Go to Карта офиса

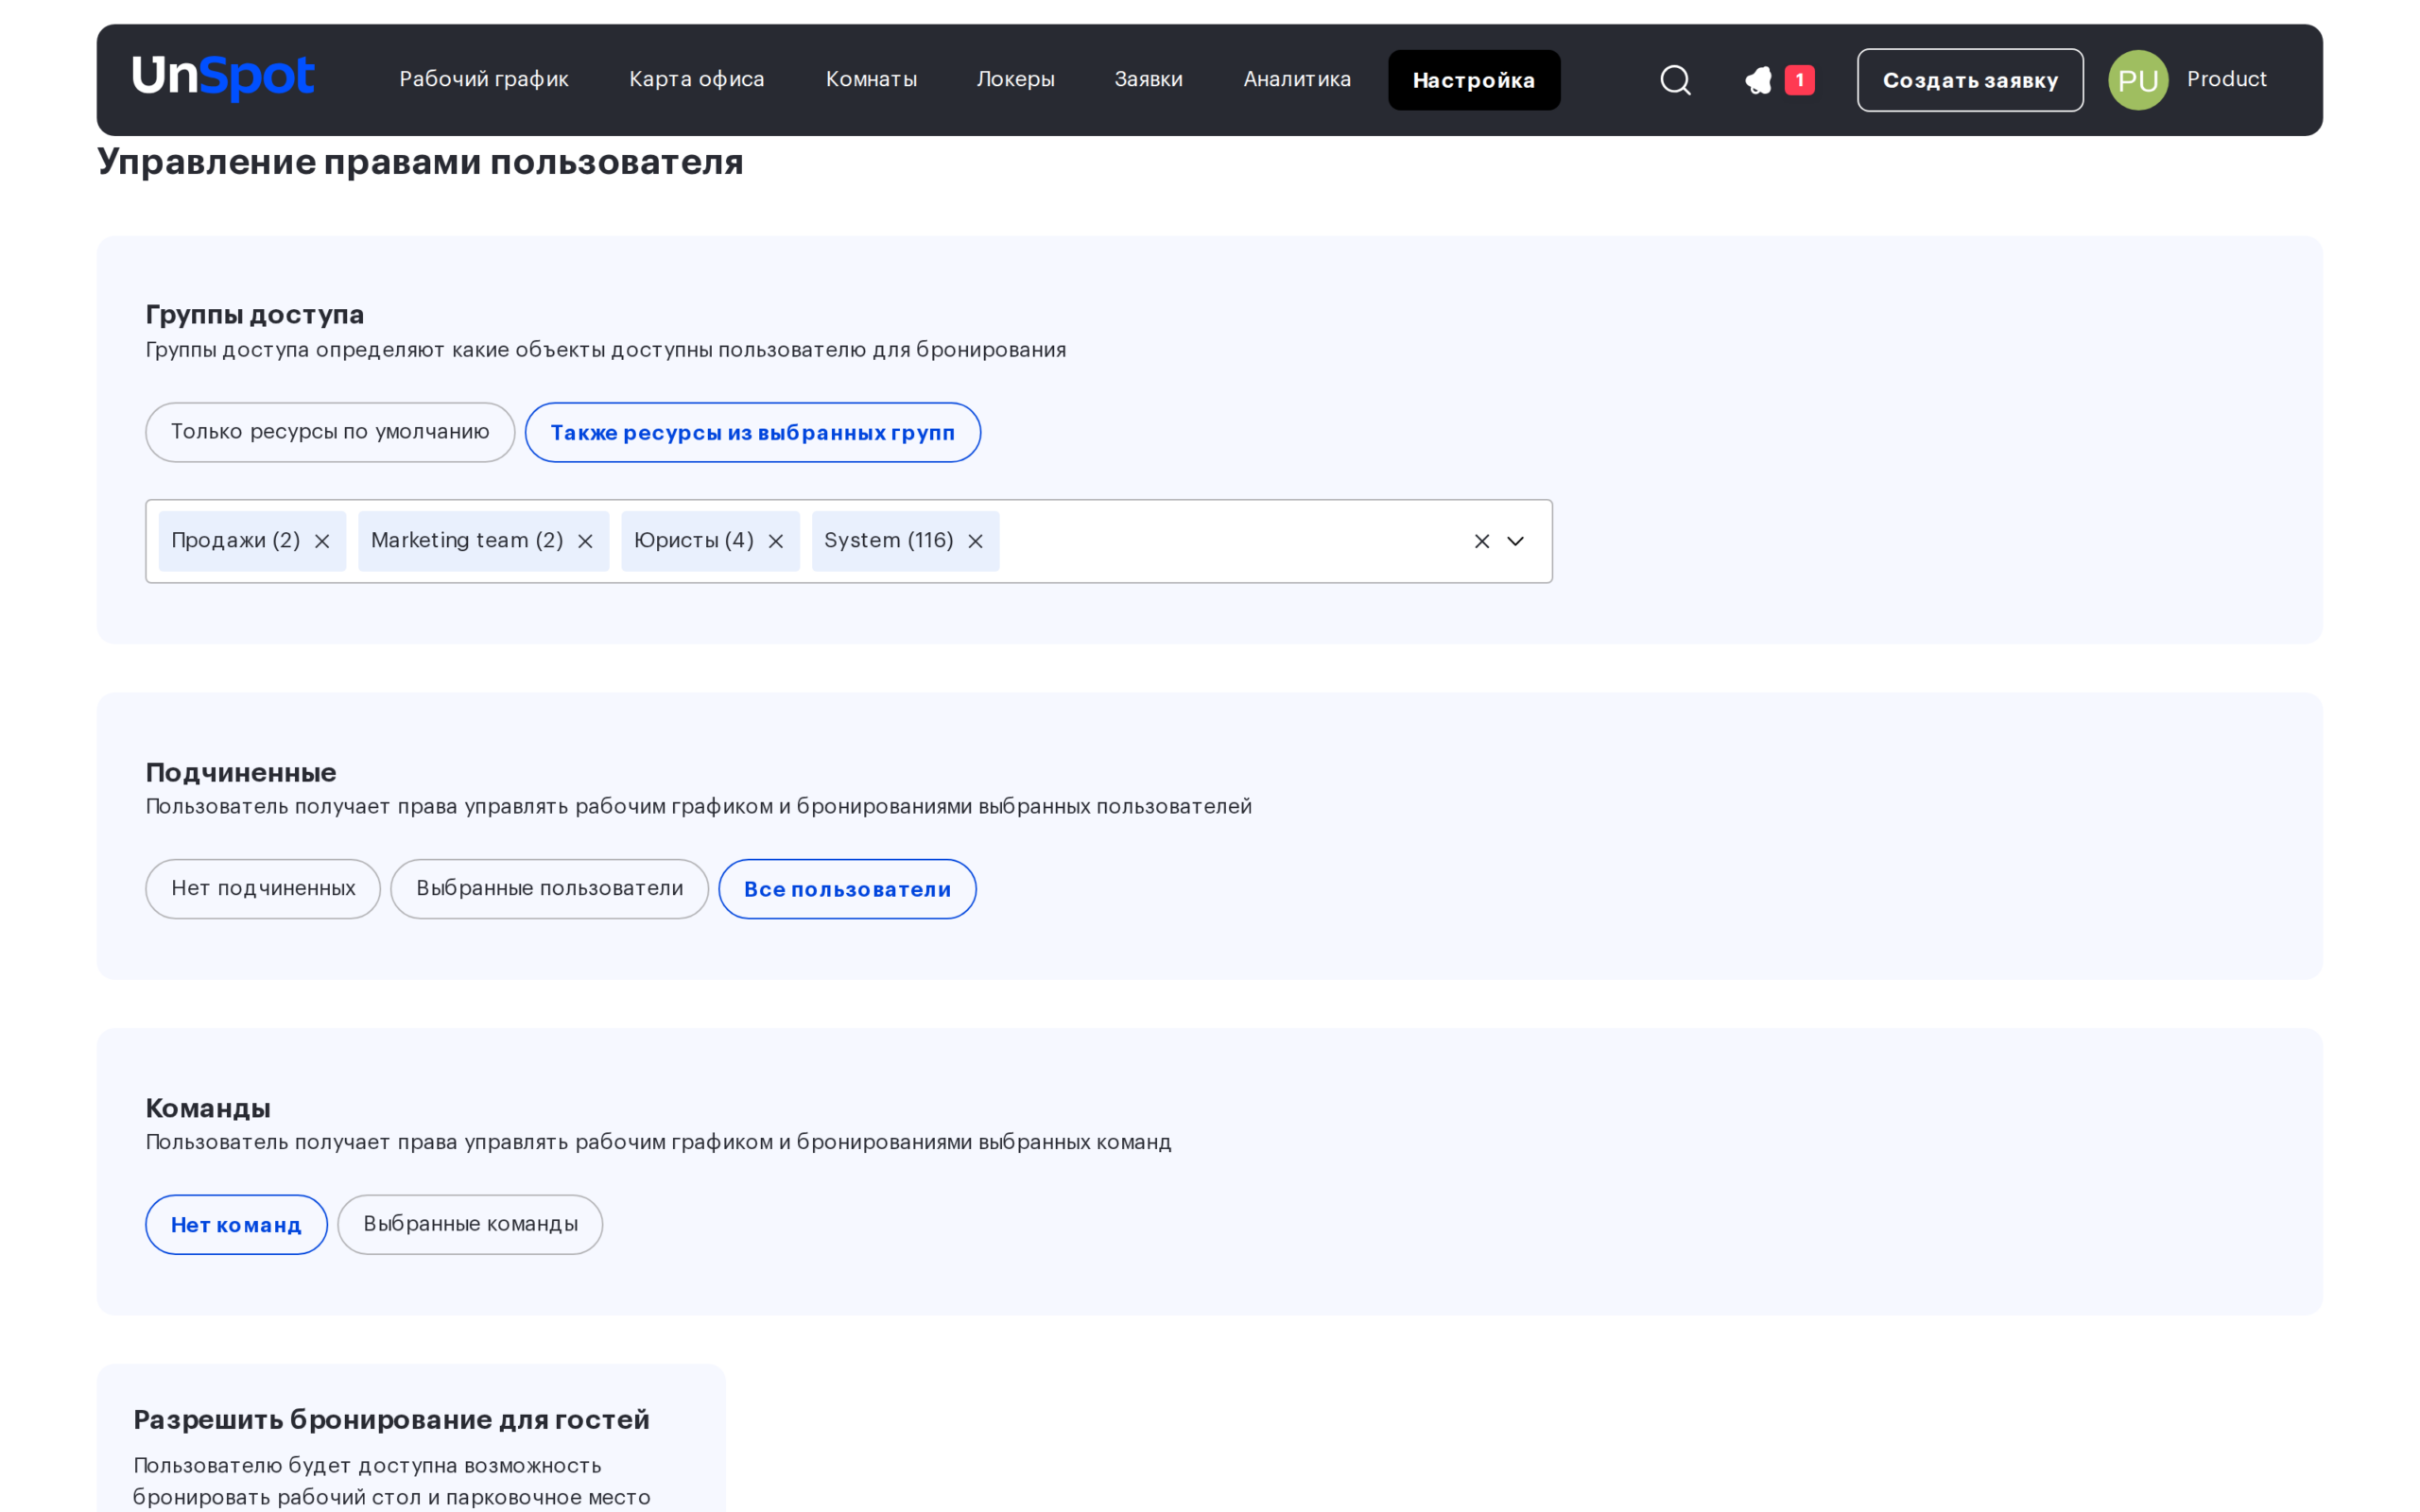coord(696,79)
